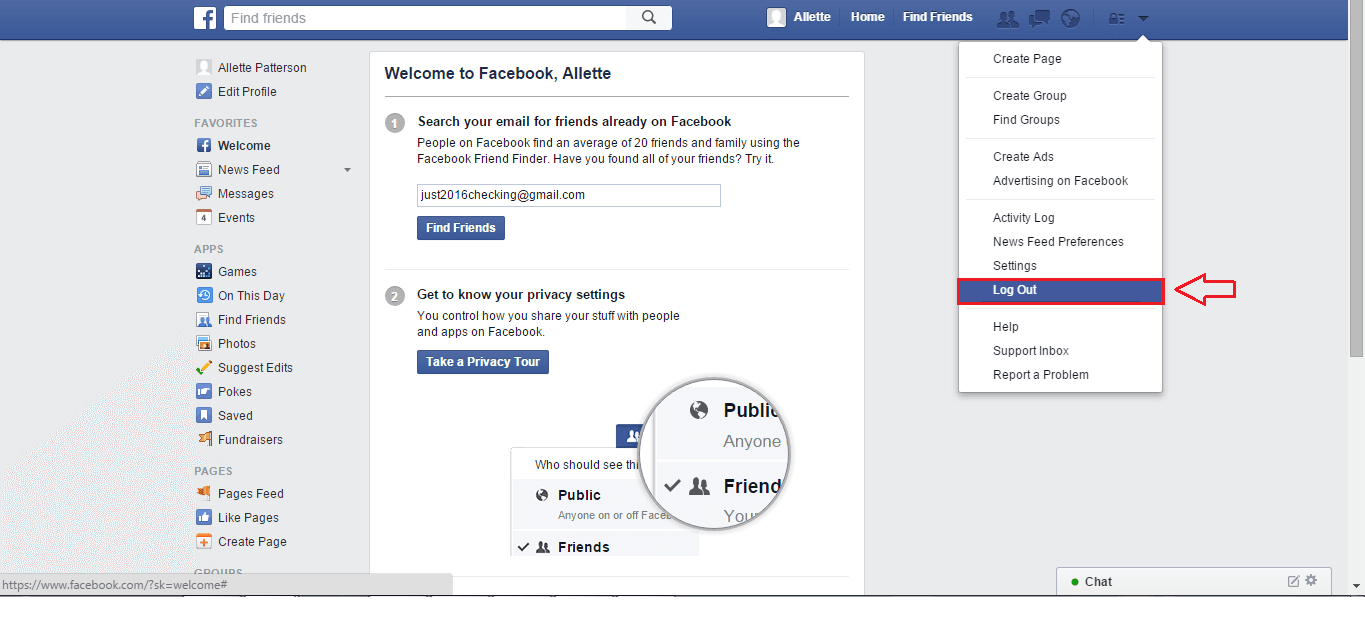
Task: Click the Photos icon
Action: pos(204,344)
